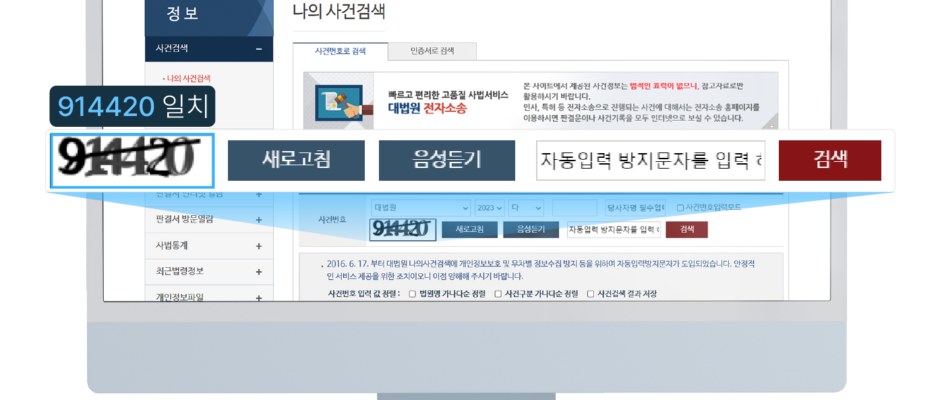Expand the 판결서 방문열람 sidebar menu

click(258, 220)
